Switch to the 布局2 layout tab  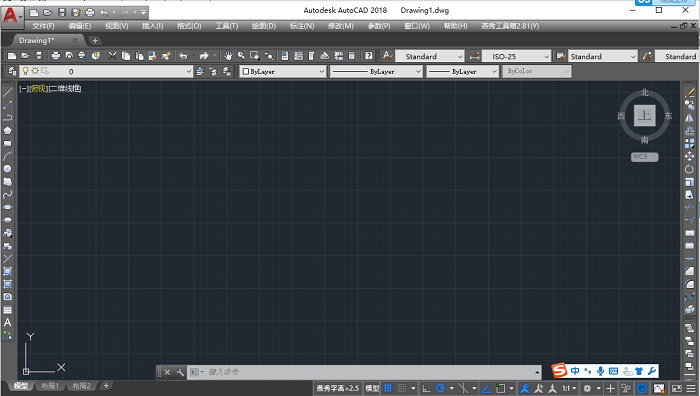tap(82, 386)
